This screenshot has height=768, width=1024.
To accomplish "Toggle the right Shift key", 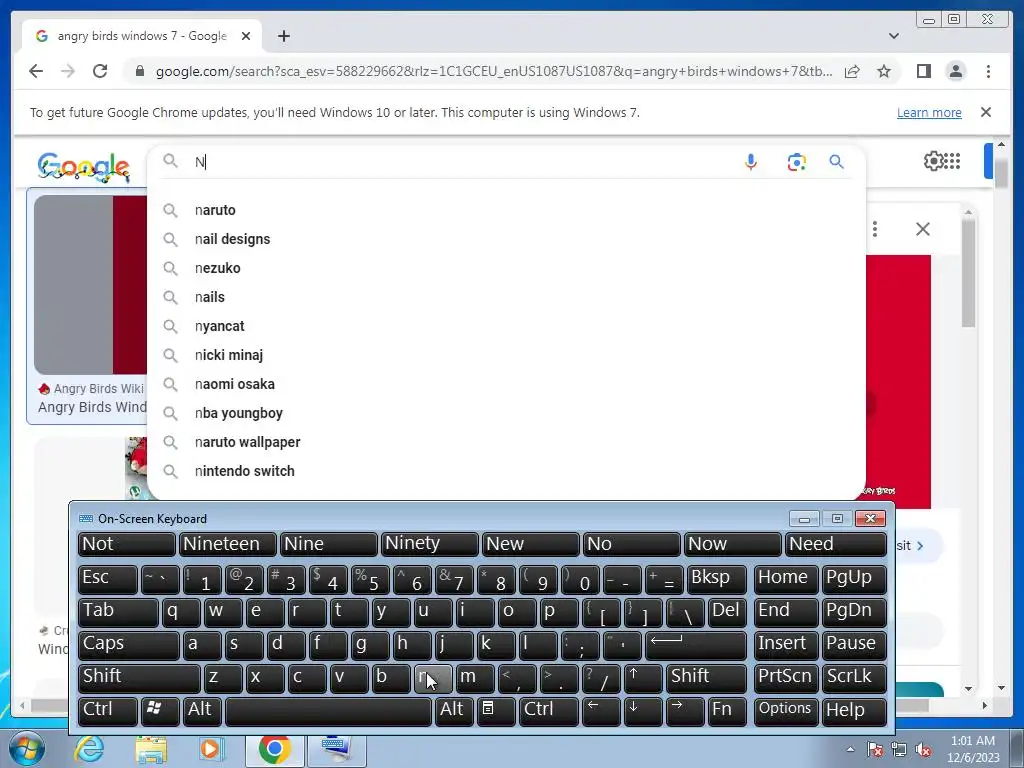I will tap(706, 678).
